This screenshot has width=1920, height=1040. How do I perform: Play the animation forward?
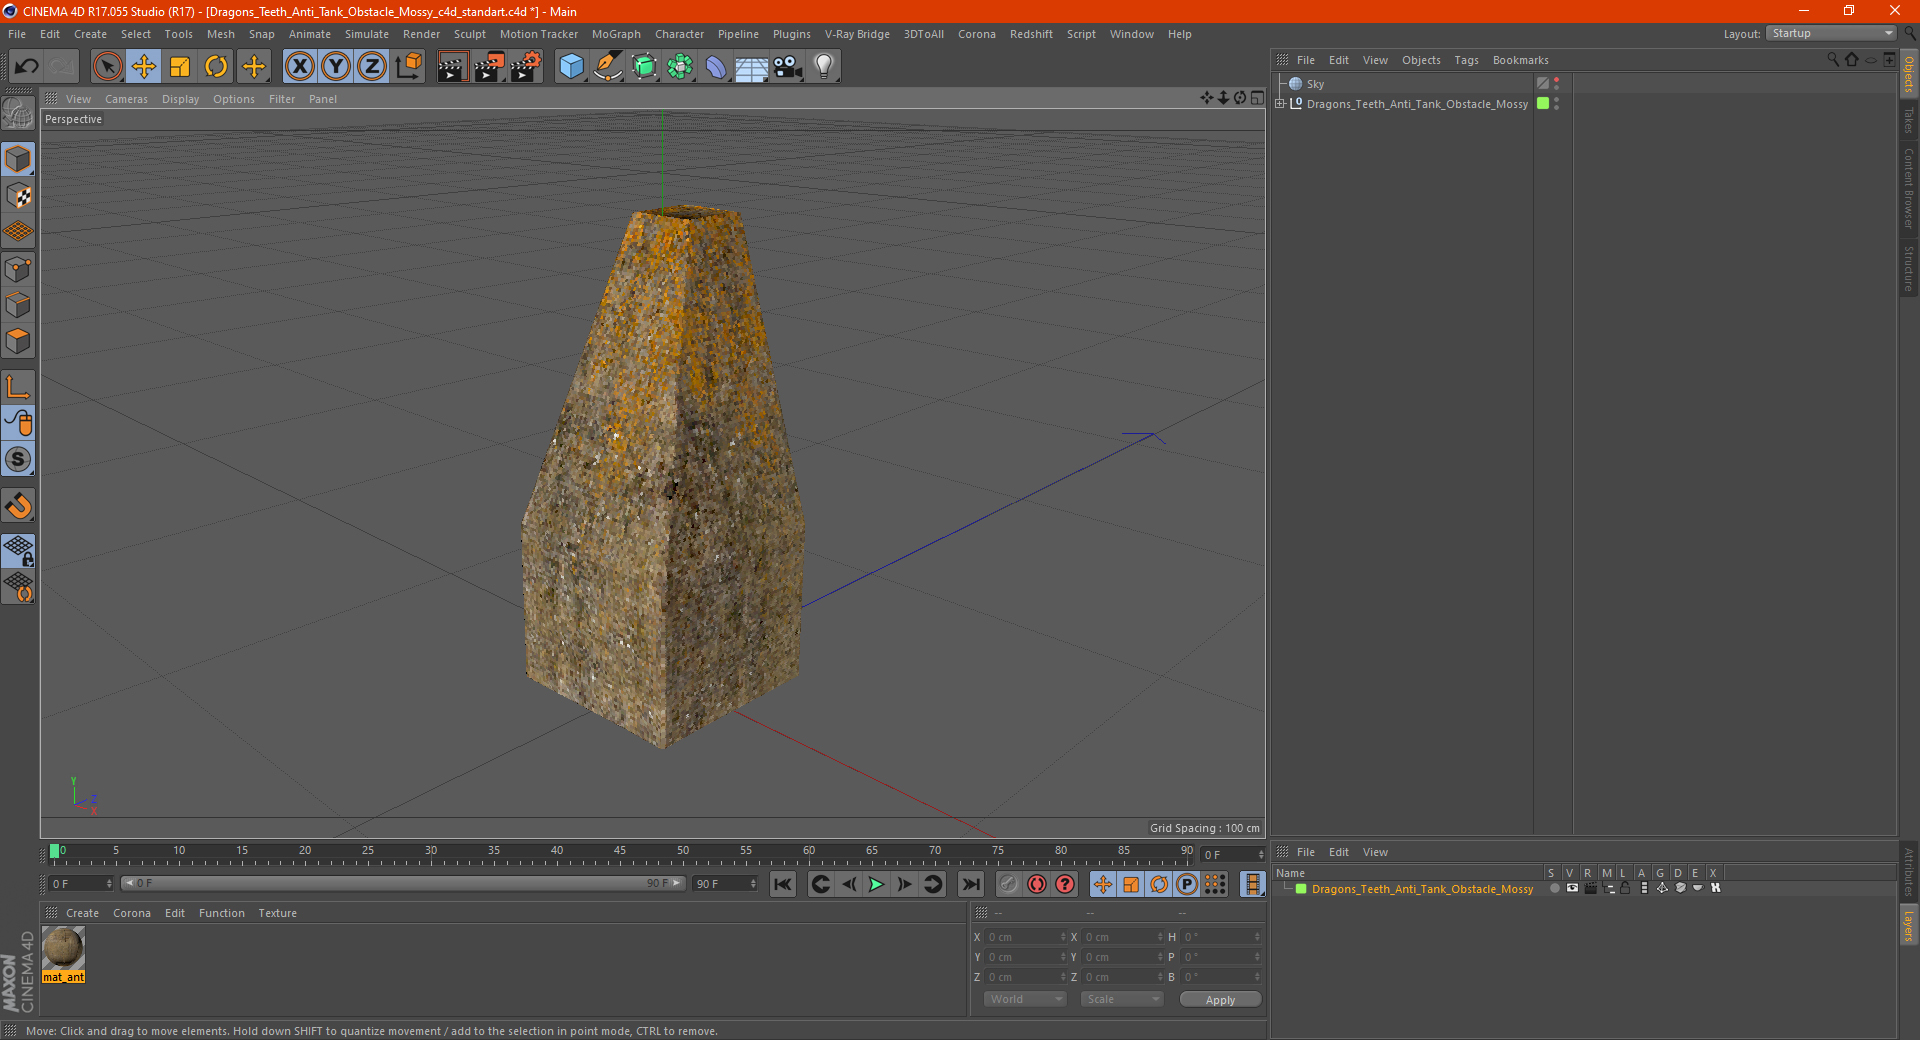(x=876, y=884)
